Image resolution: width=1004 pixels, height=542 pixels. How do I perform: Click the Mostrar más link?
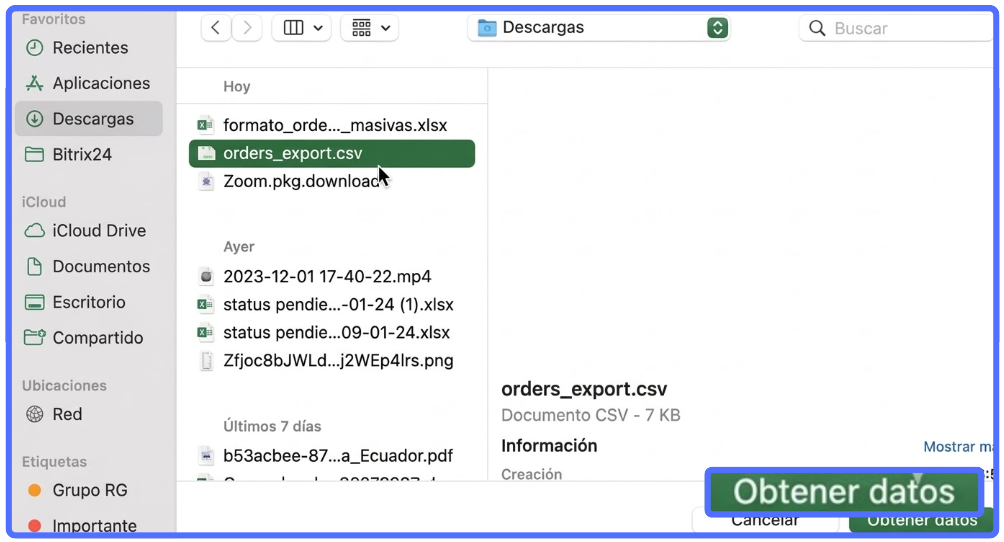coord(962,447)
